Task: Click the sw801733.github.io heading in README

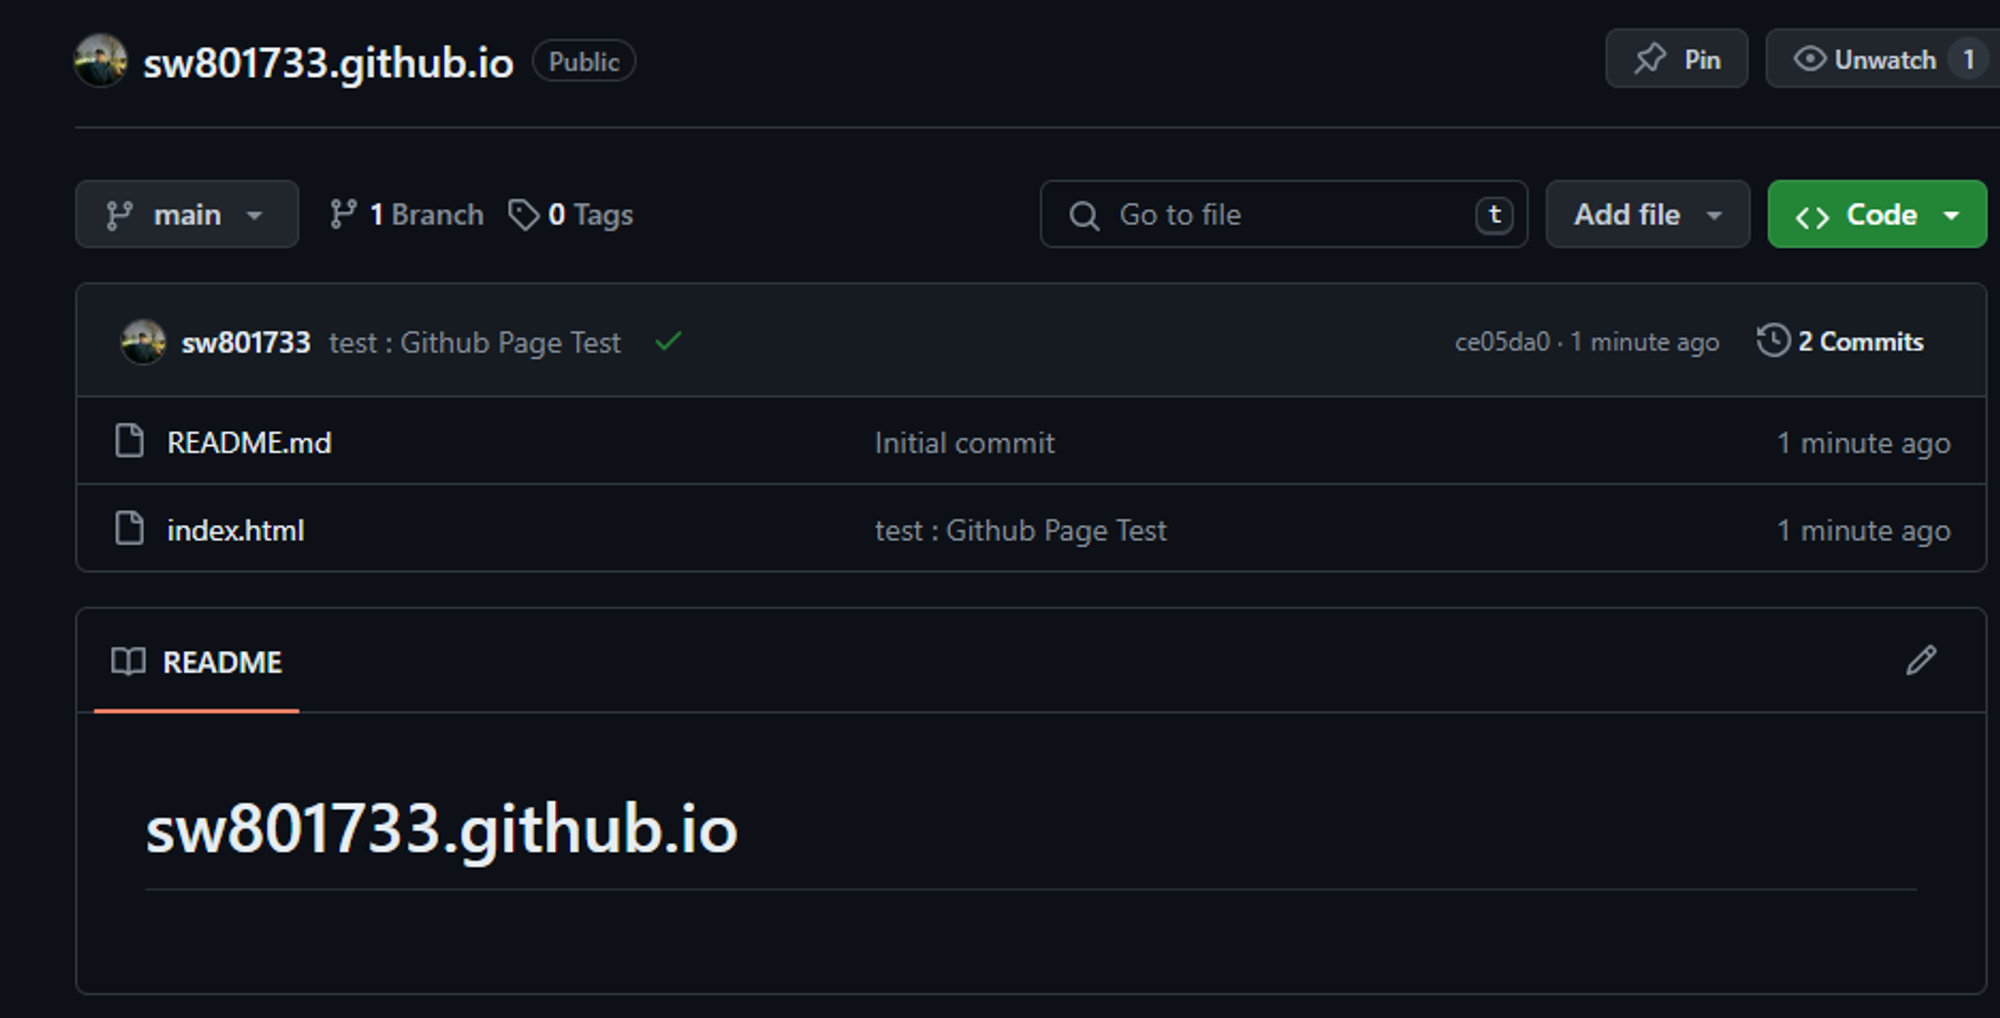Action: tap(441, 829)
